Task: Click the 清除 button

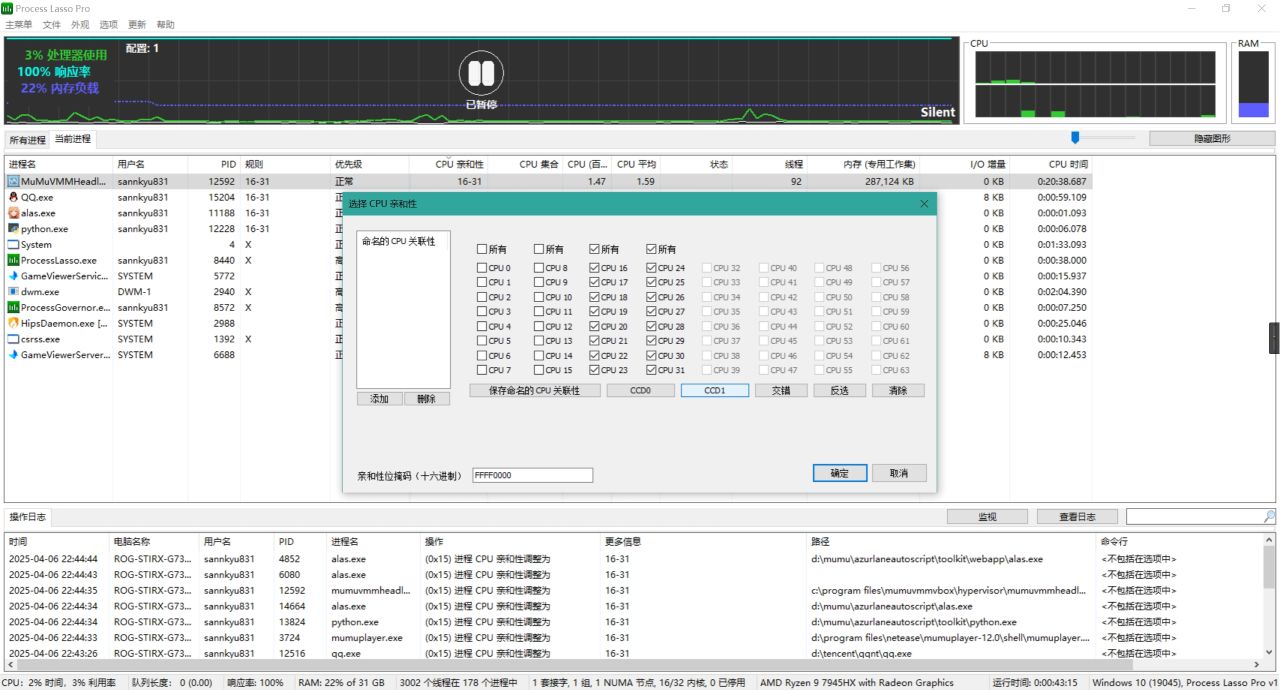Action: click(898, 390)
